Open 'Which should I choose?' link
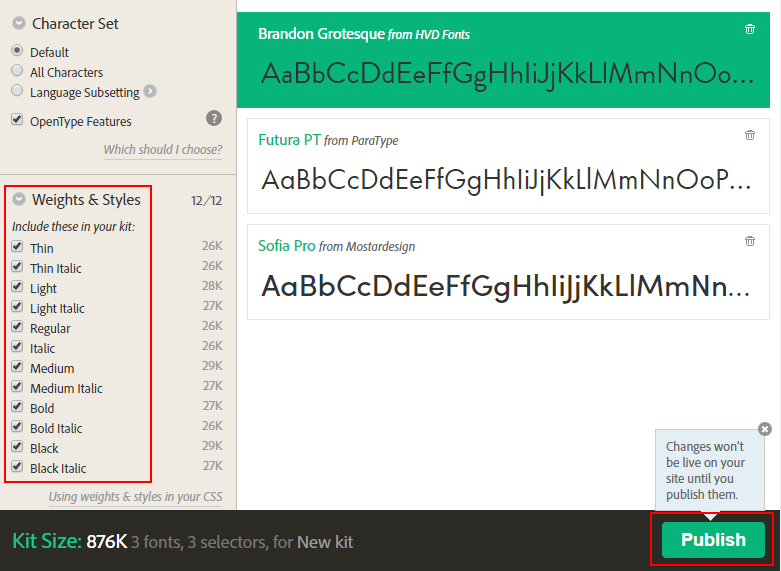This screenshot has height=571, width=781. point(163,149)
